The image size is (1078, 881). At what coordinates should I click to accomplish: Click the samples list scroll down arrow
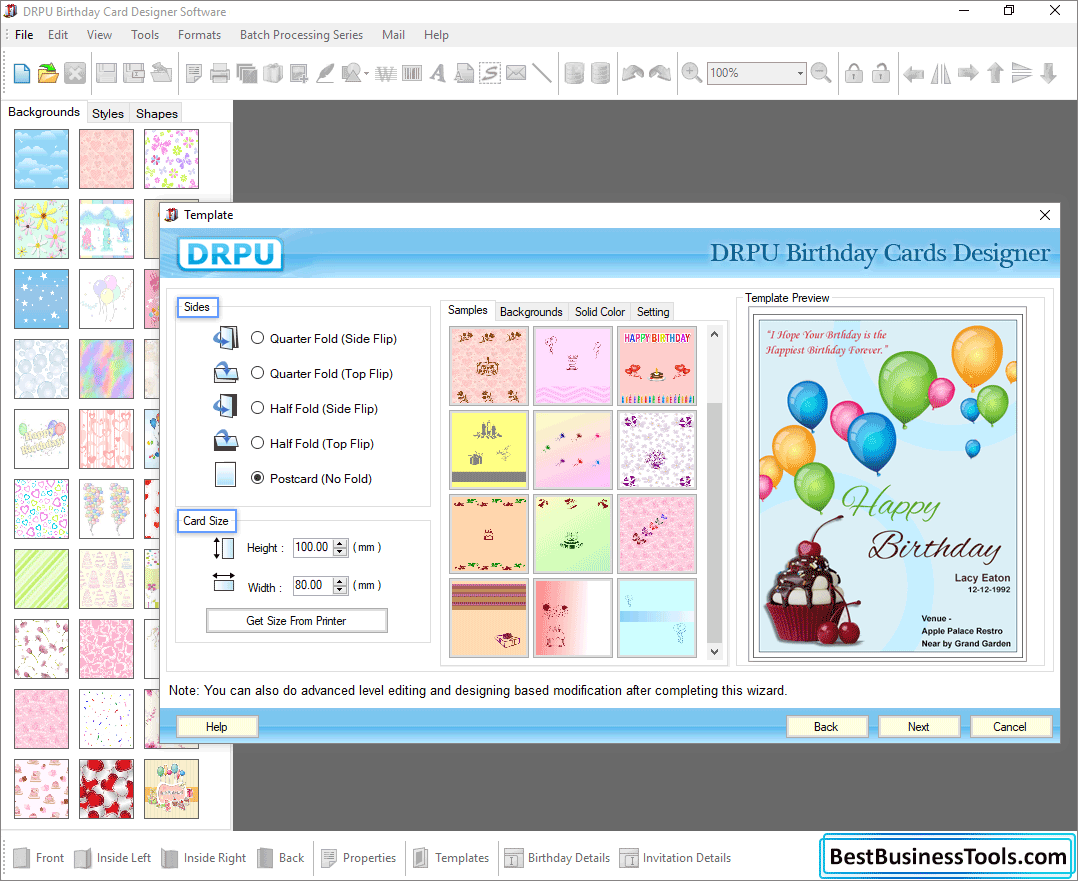(x=714, y=652)
